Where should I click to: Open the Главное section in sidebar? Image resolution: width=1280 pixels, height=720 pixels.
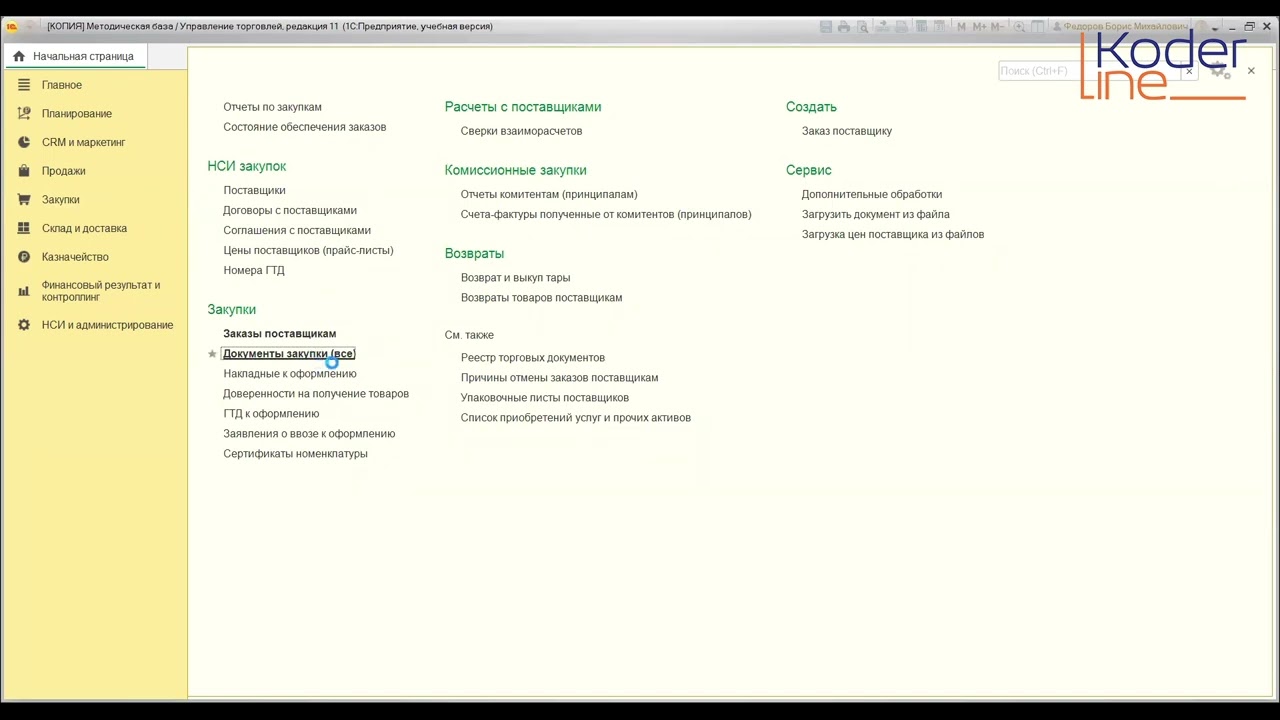pos(61,85)
